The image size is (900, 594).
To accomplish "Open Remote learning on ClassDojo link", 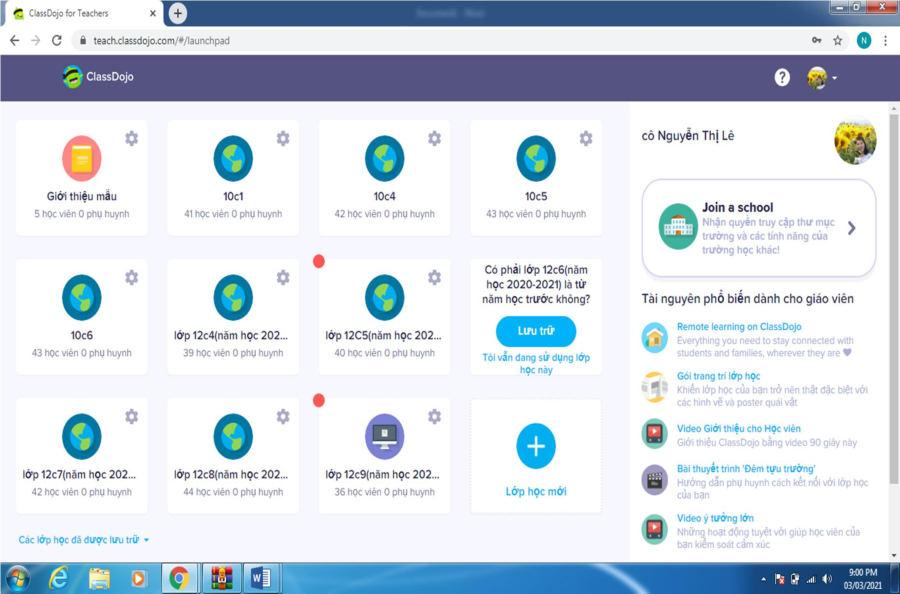I will [x=739, y=327].
